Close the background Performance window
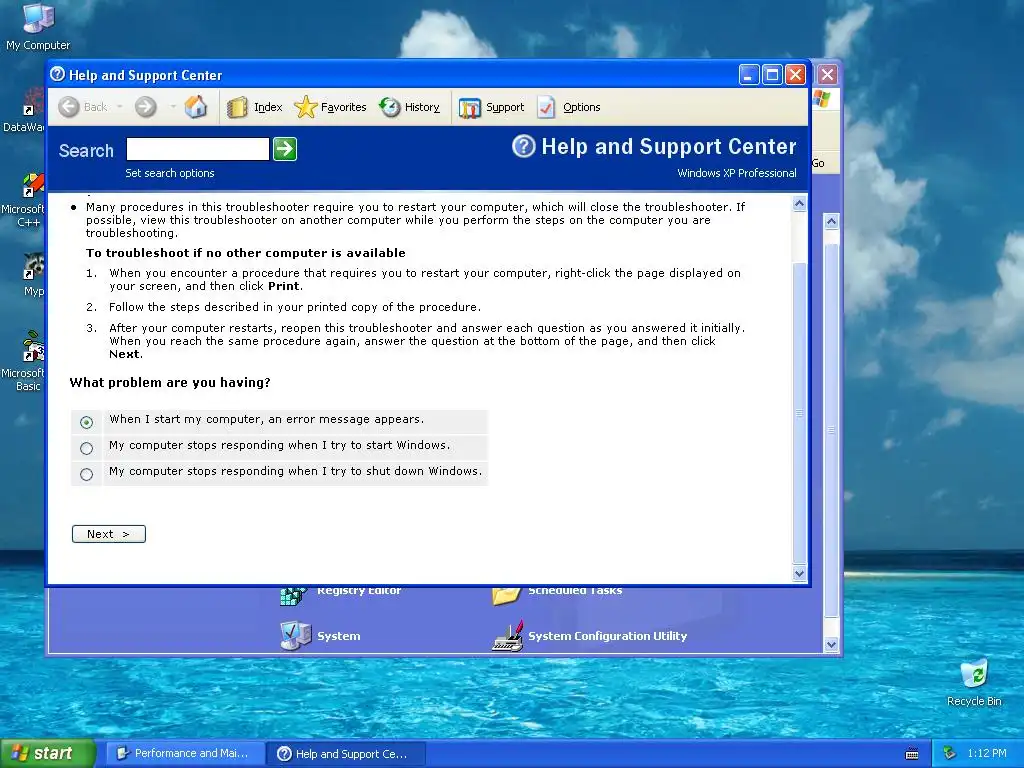This screenshot has width=1024, height=768. point(827,74)
